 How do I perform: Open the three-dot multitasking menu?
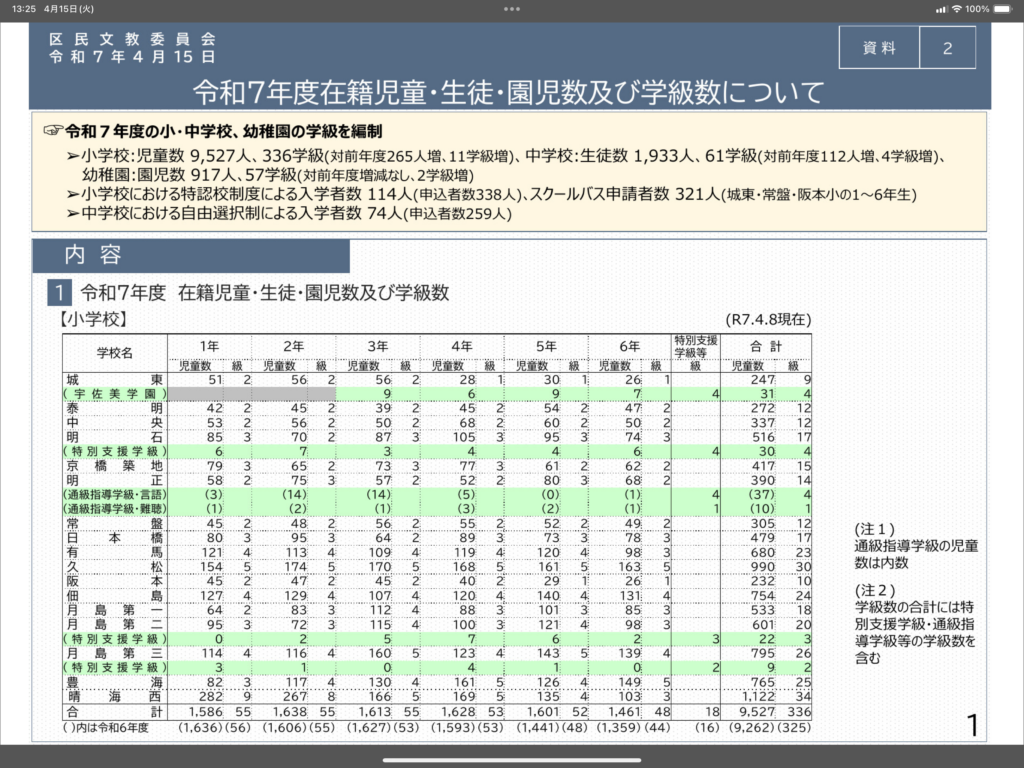click(x=512, y=9)
